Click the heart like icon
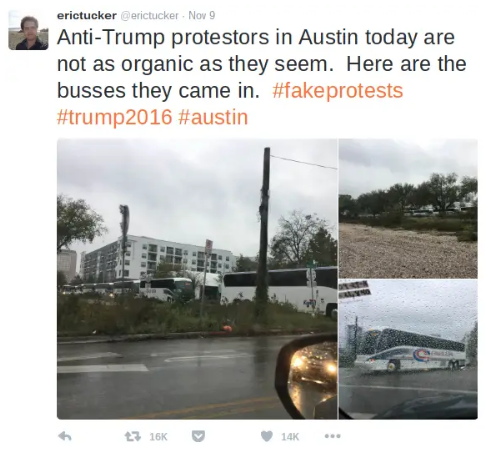Screen dimensions: 502x449 tap(266, 436)
